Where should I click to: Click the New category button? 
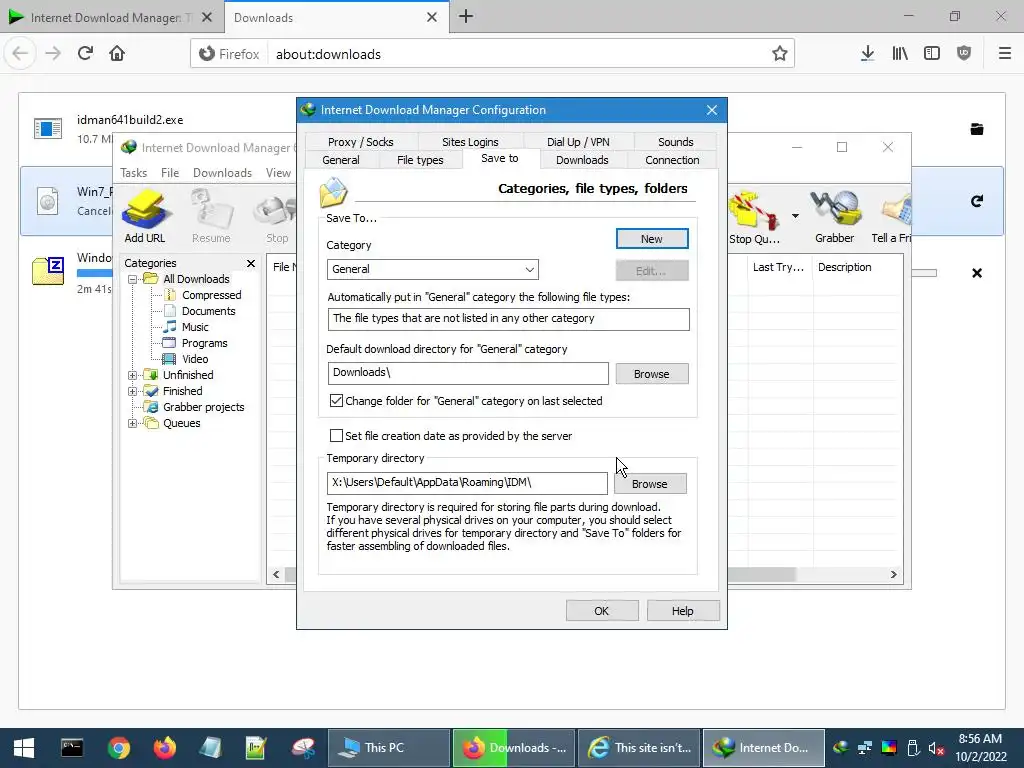coord(652,239)
